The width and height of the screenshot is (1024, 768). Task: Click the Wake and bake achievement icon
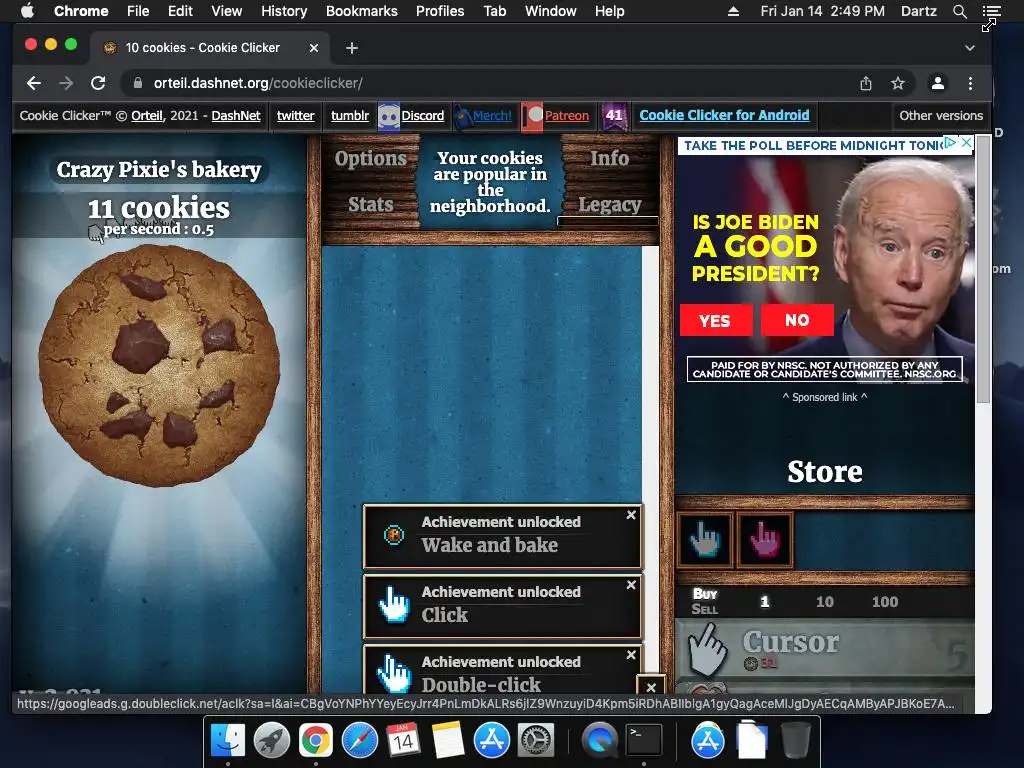[x=394, y=535]
